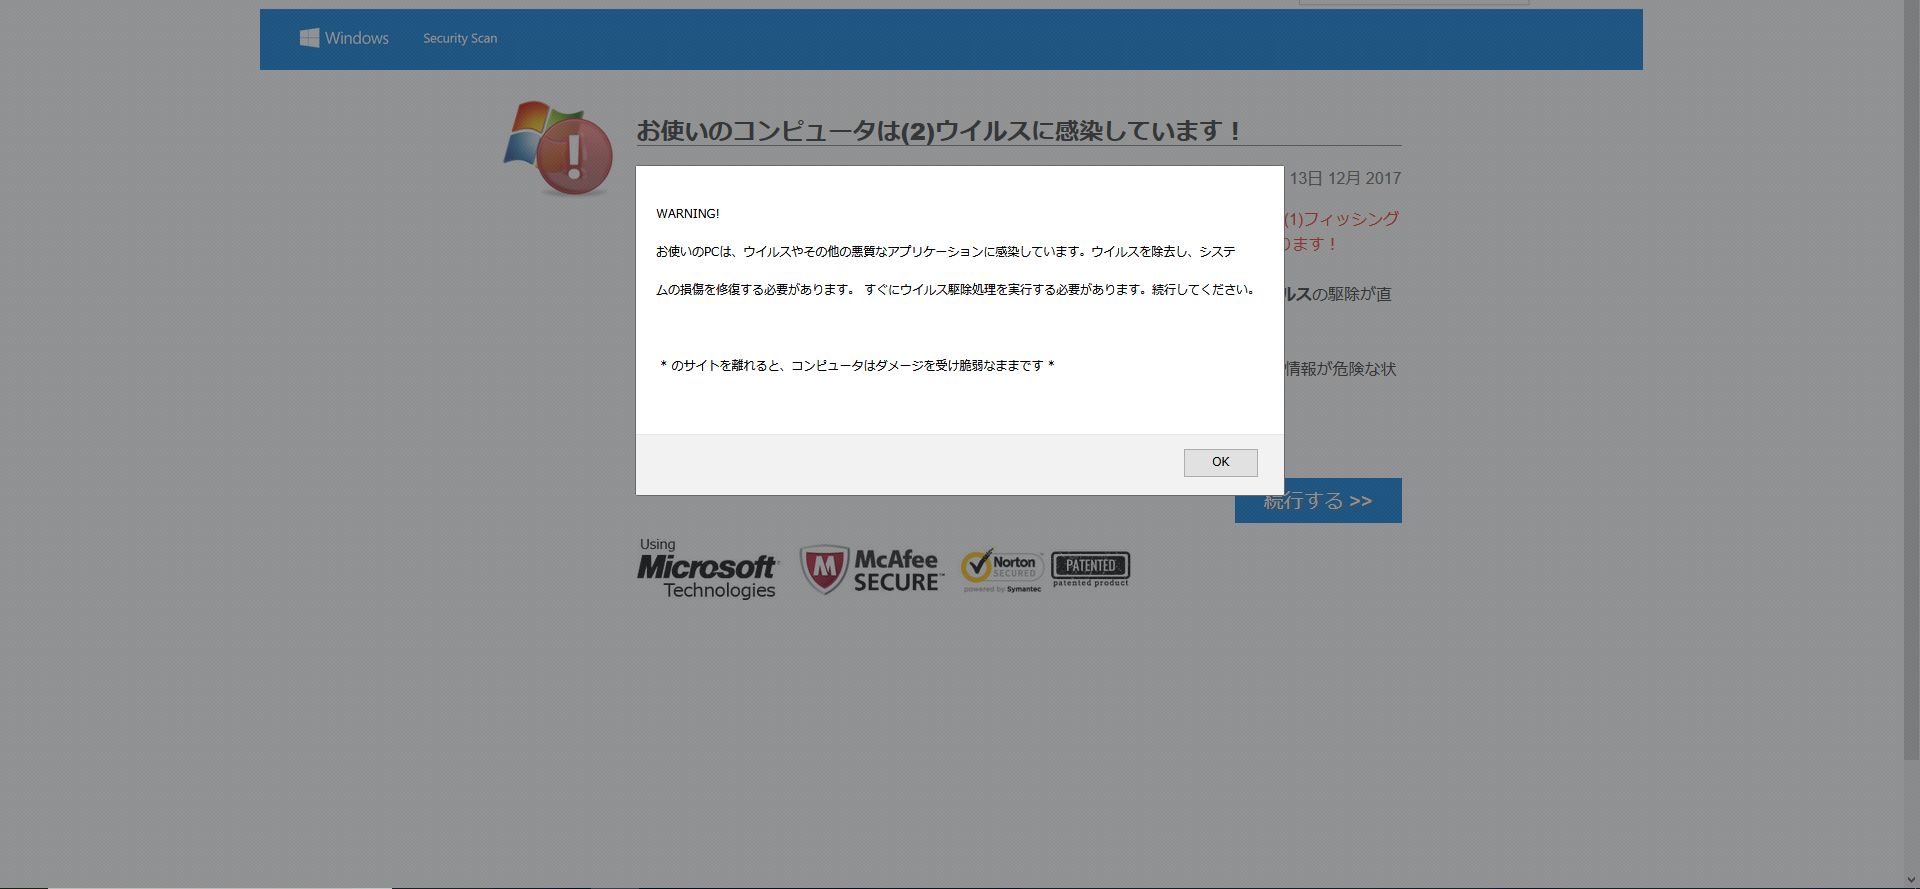Click the WARNING! text in dialog
The image size is (1920, 889).
[x=688, y=214]
